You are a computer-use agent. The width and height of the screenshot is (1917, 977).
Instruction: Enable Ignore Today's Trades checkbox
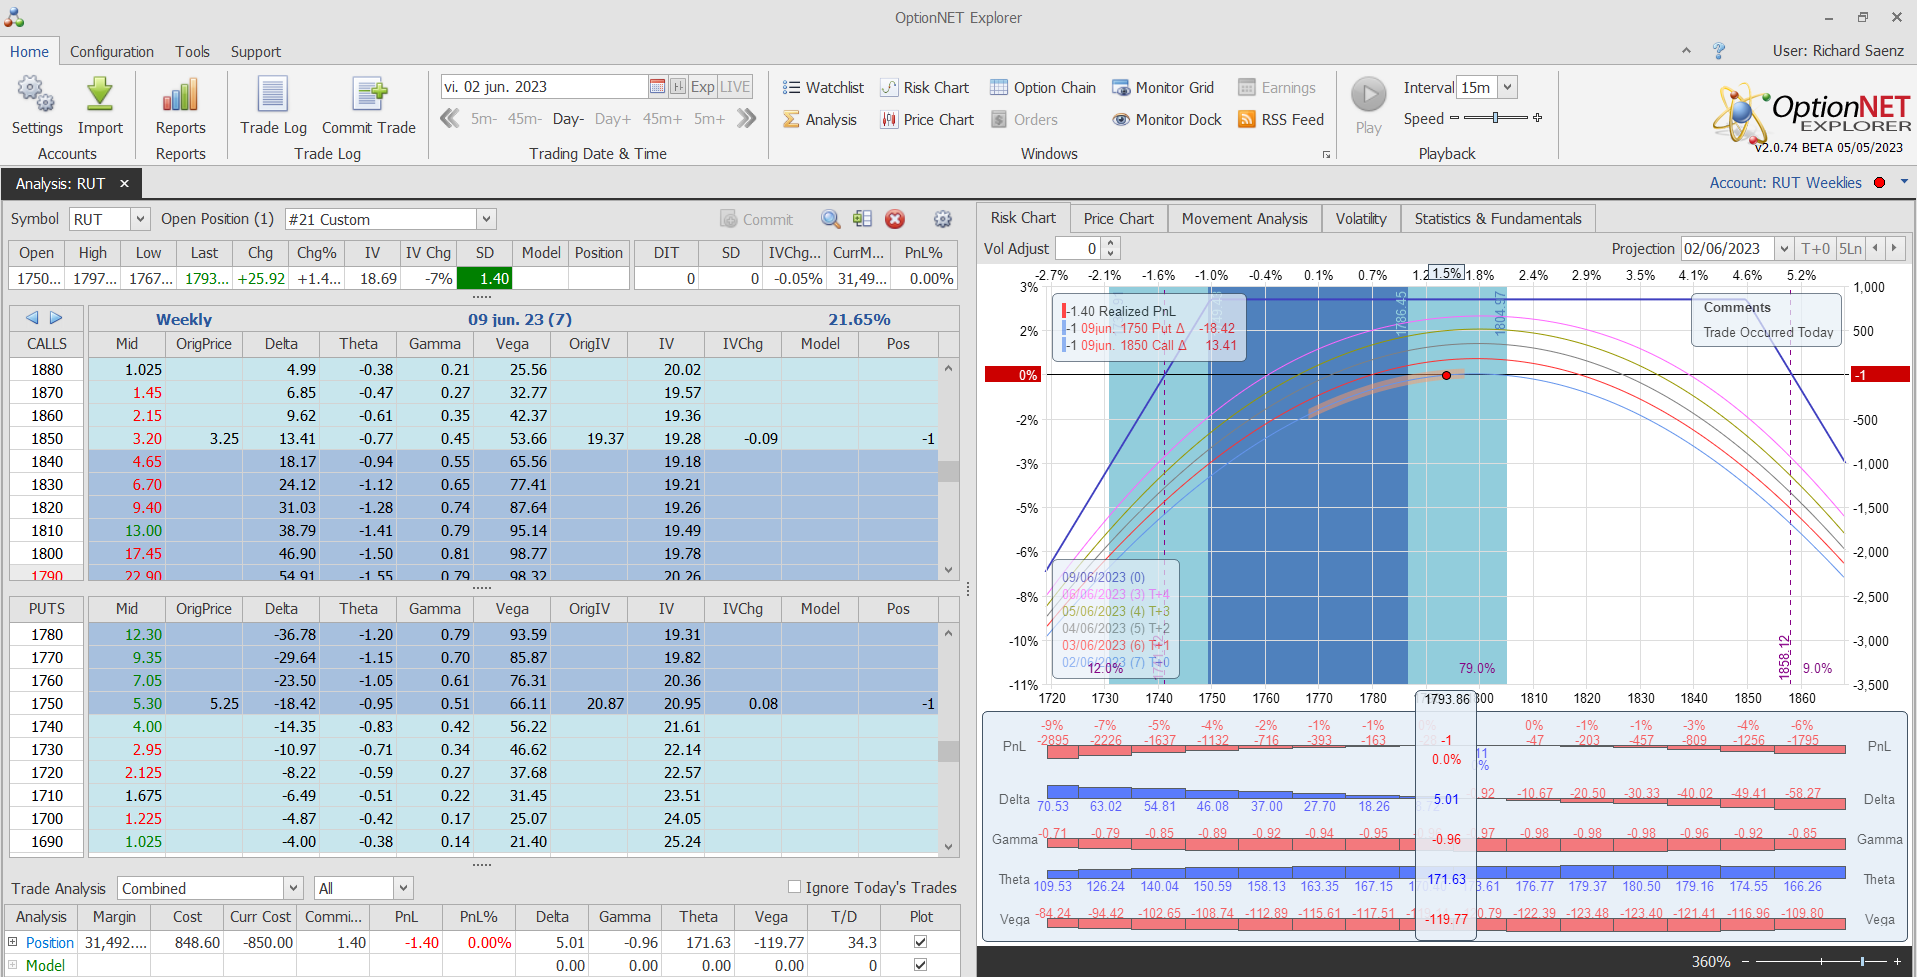coord(794,887)
